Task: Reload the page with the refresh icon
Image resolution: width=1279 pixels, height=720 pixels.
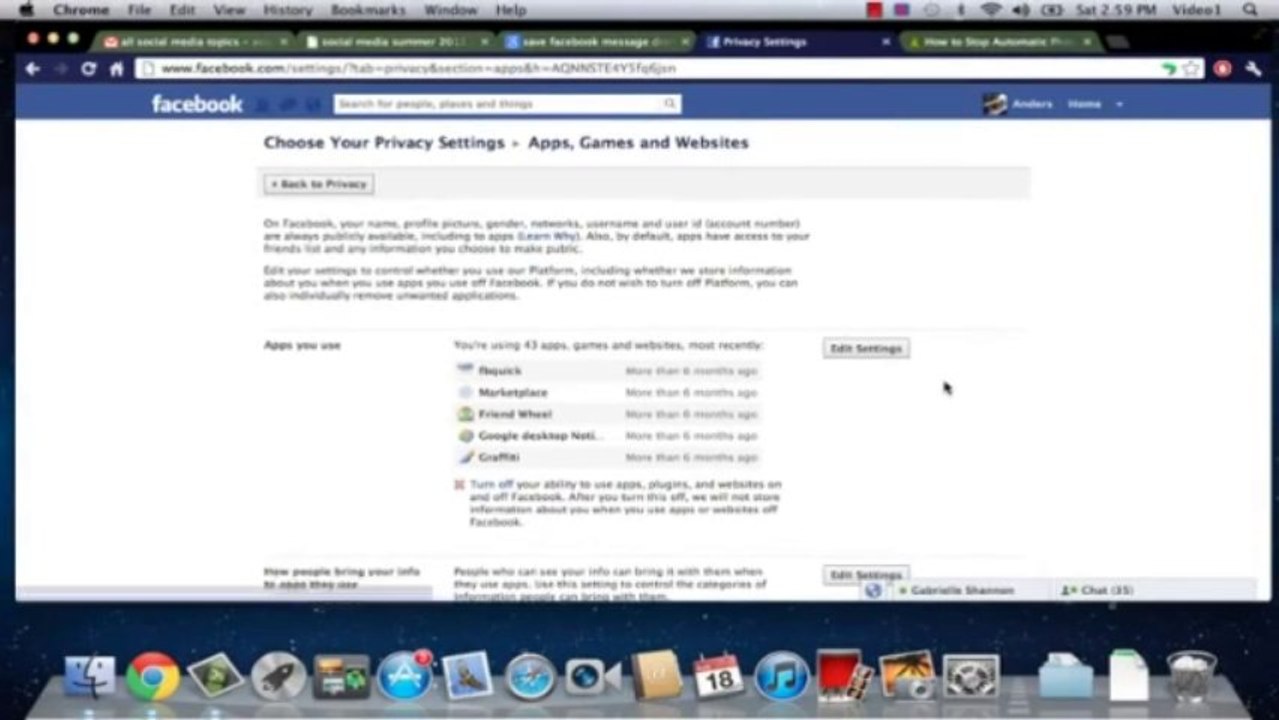Action: pos(89,69)
